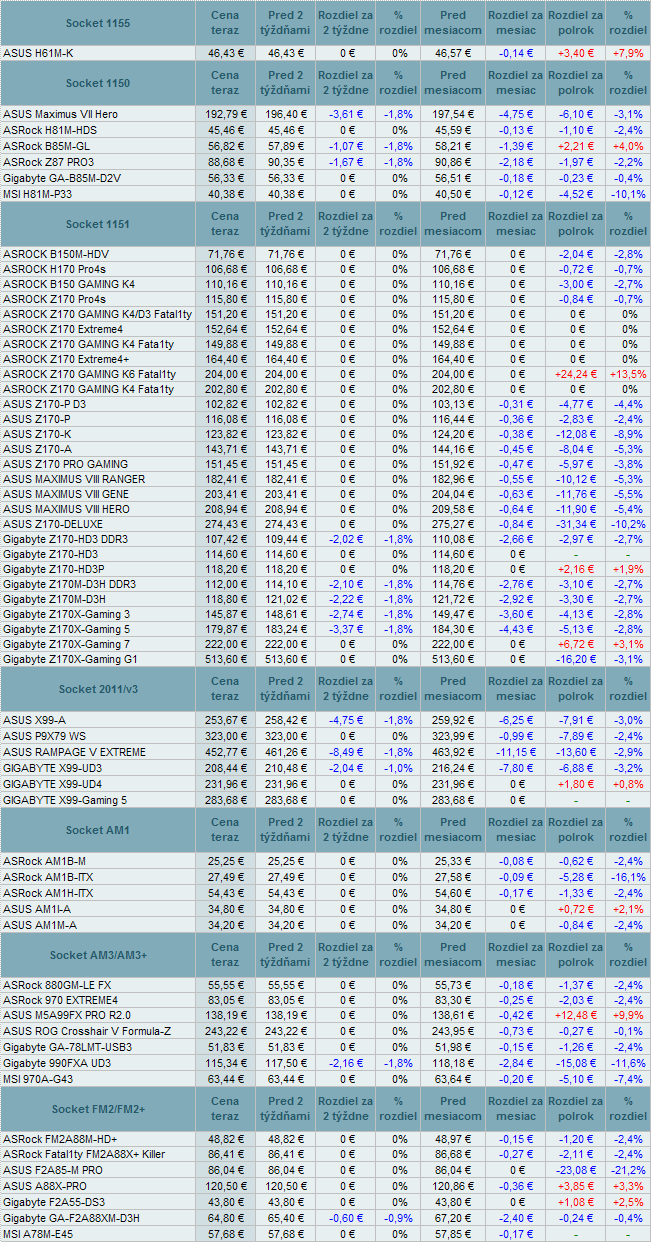Select ASRock Z87 PRO3 product name

(x=48, y=161)
